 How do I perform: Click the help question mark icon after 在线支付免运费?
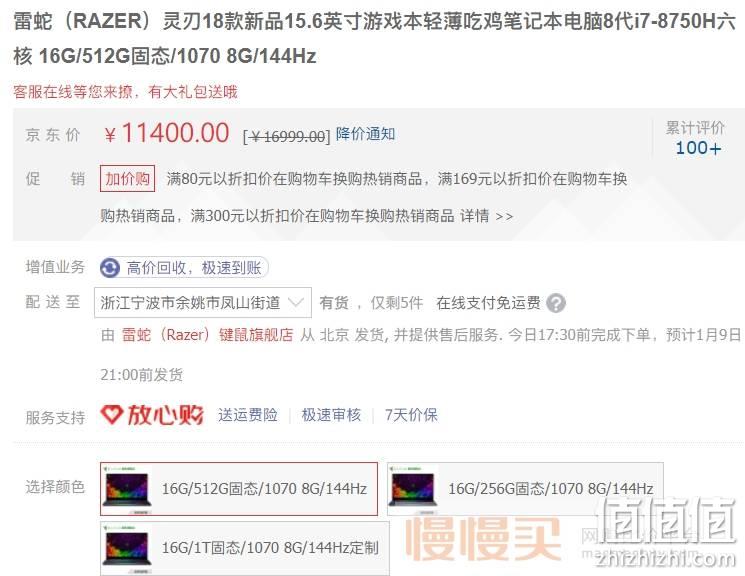tap(555, 303)
